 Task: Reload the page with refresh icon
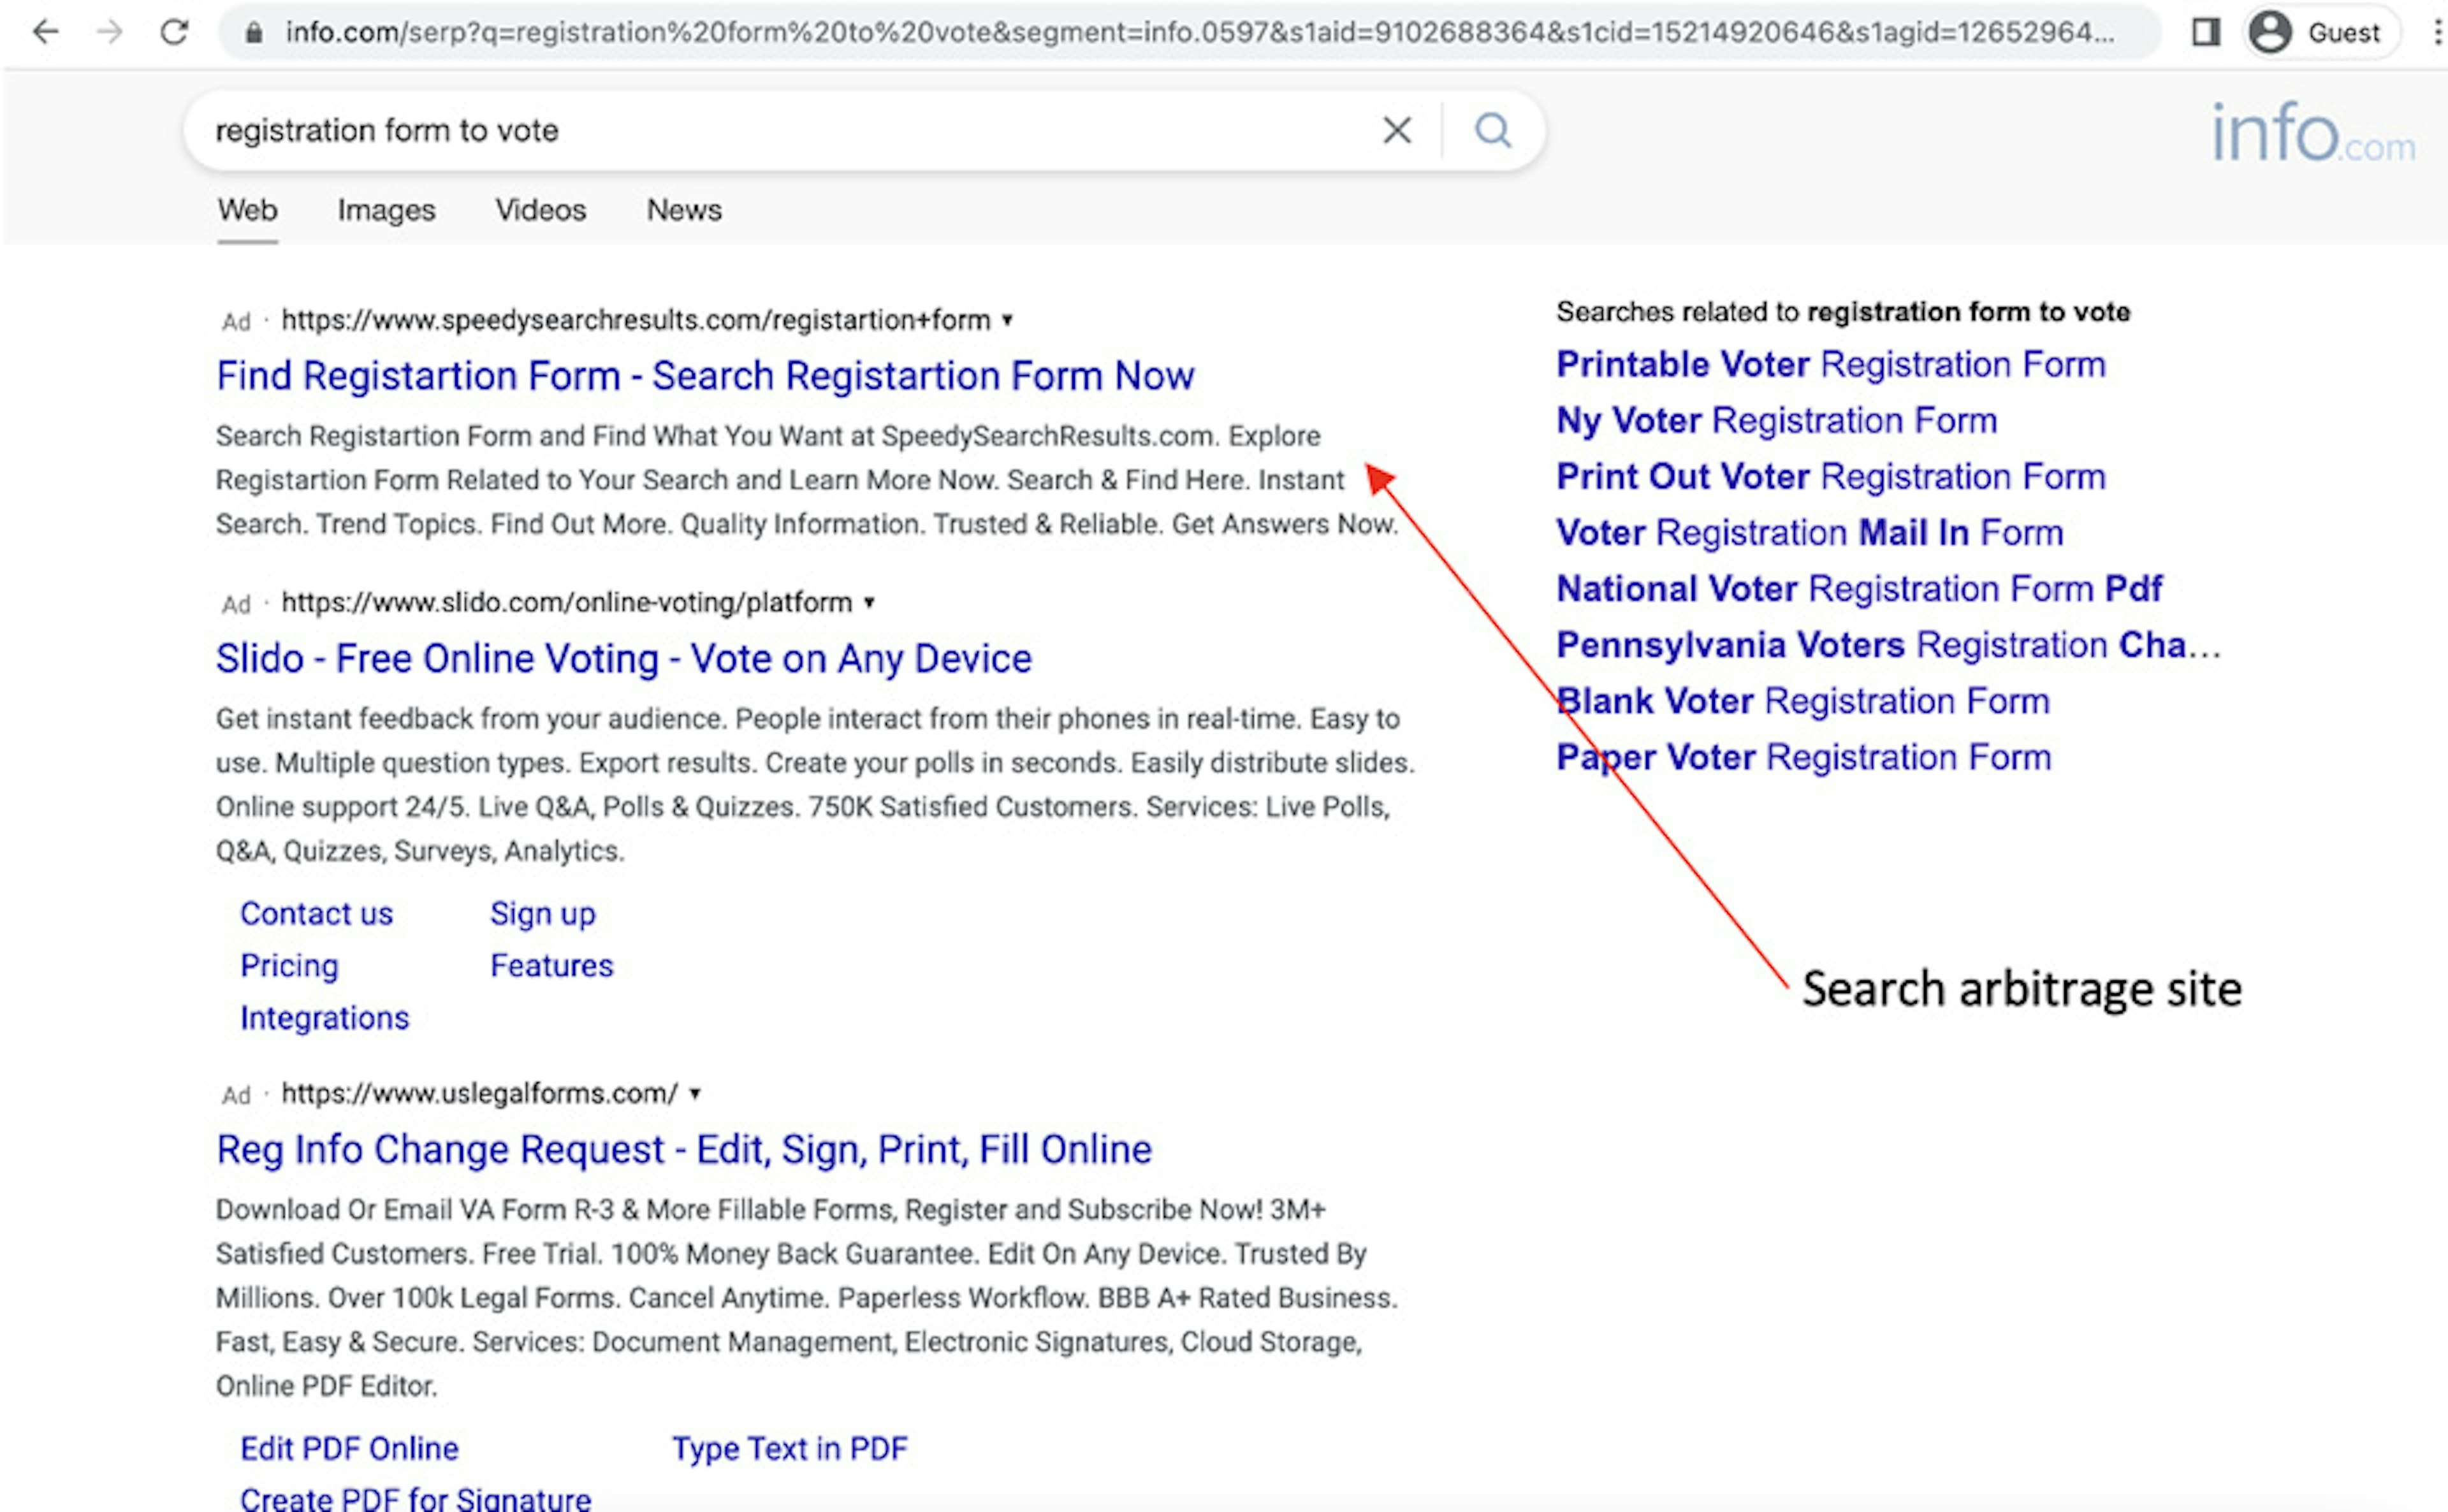coord(174,32)
